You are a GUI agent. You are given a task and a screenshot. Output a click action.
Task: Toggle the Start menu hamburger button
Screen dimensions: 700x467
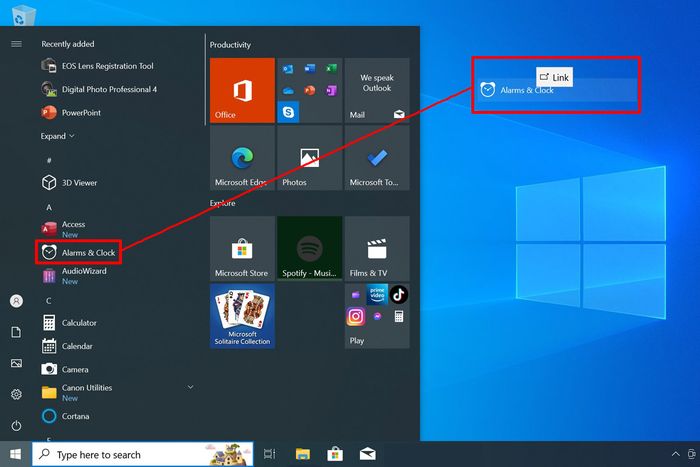17,44
